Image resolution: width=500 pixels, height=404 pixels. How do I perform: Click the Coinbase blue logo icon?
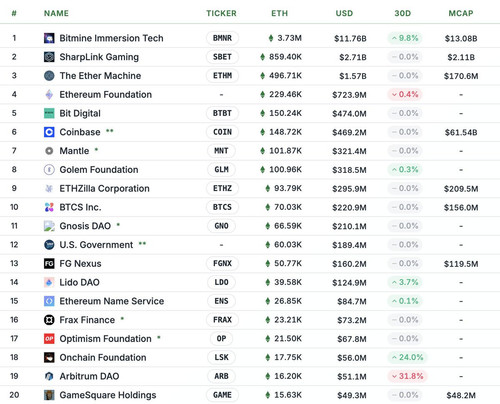[49, 132]
